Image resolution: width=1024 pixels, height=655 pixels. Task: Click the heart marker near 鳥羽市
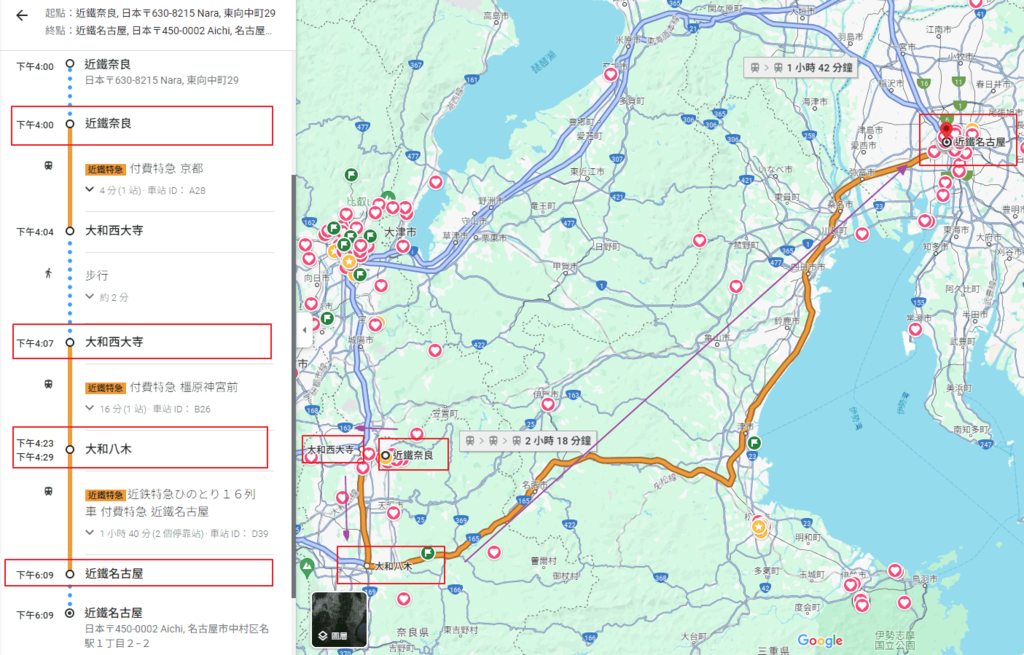point(895,571)
